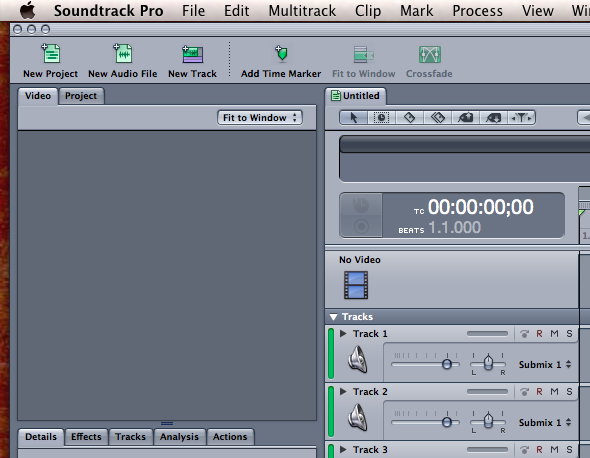Open the Apple menu
This screenshot has width=590, height=458.
[27, 10]
